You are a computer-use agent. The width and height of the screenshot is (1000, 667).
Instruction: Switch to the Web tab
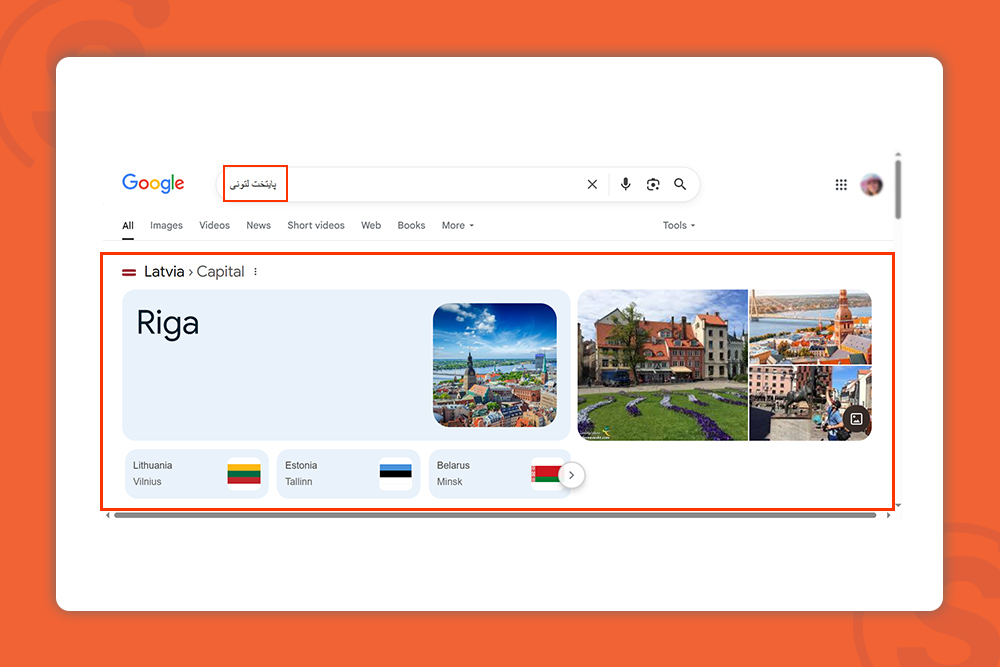tap(371, 226)
